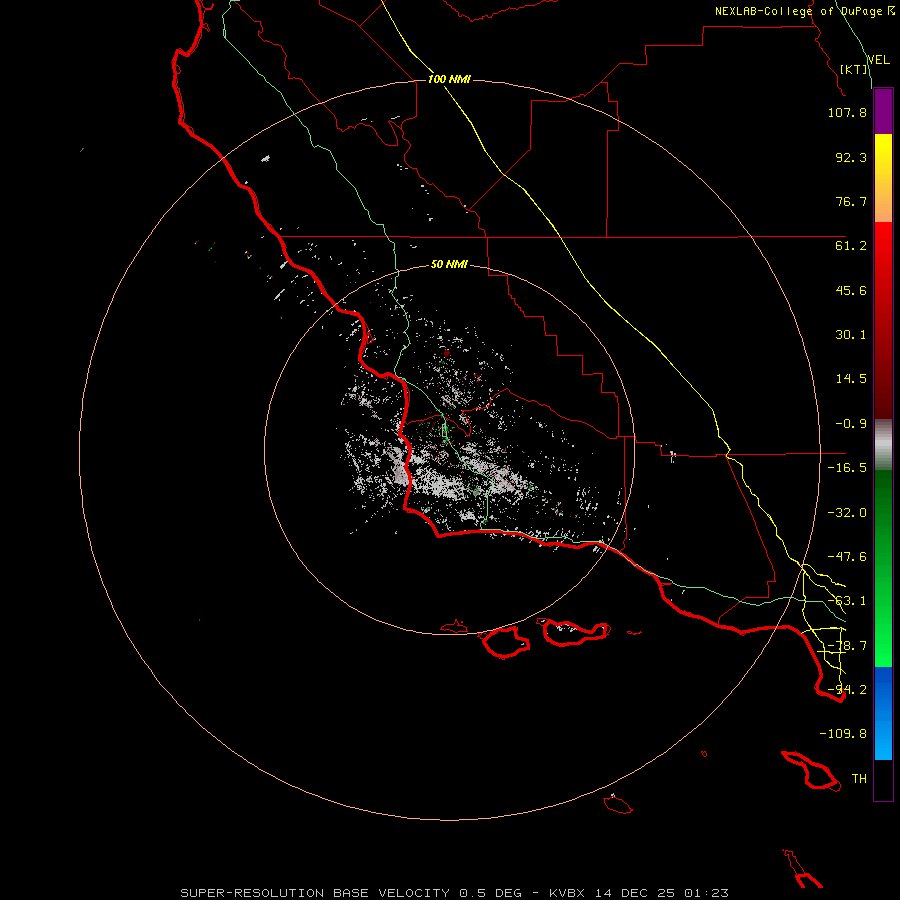Click the VEL legend heading
Screen dimensions: 900x900
[878, 60]
